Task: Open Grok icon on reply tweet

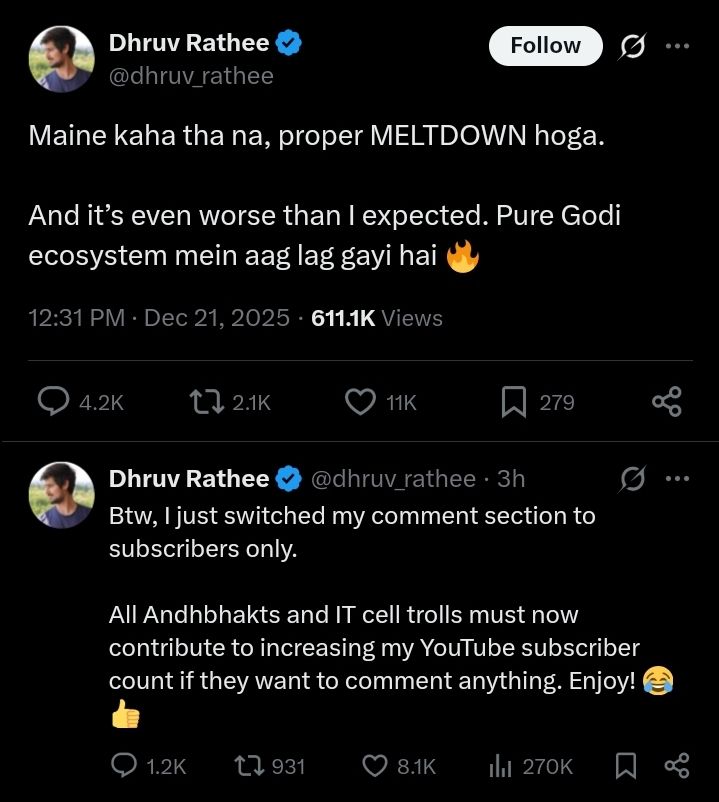Action: tap(632, 479)
